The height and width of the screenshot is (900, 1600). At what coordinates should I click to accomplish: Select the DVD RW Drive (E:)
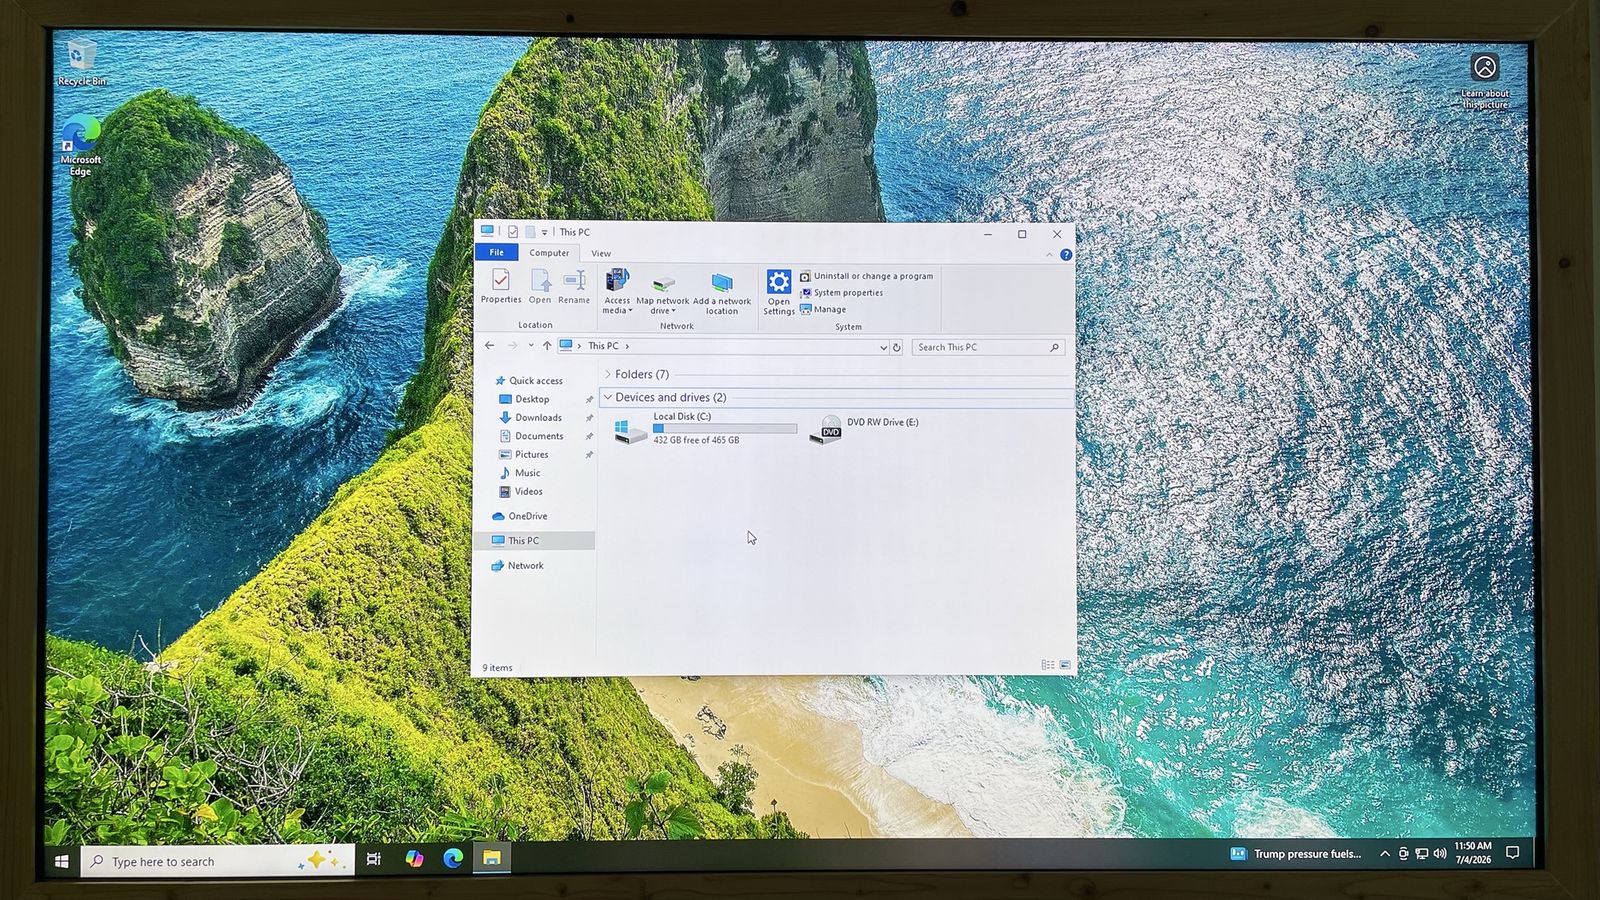pos(864,428)
